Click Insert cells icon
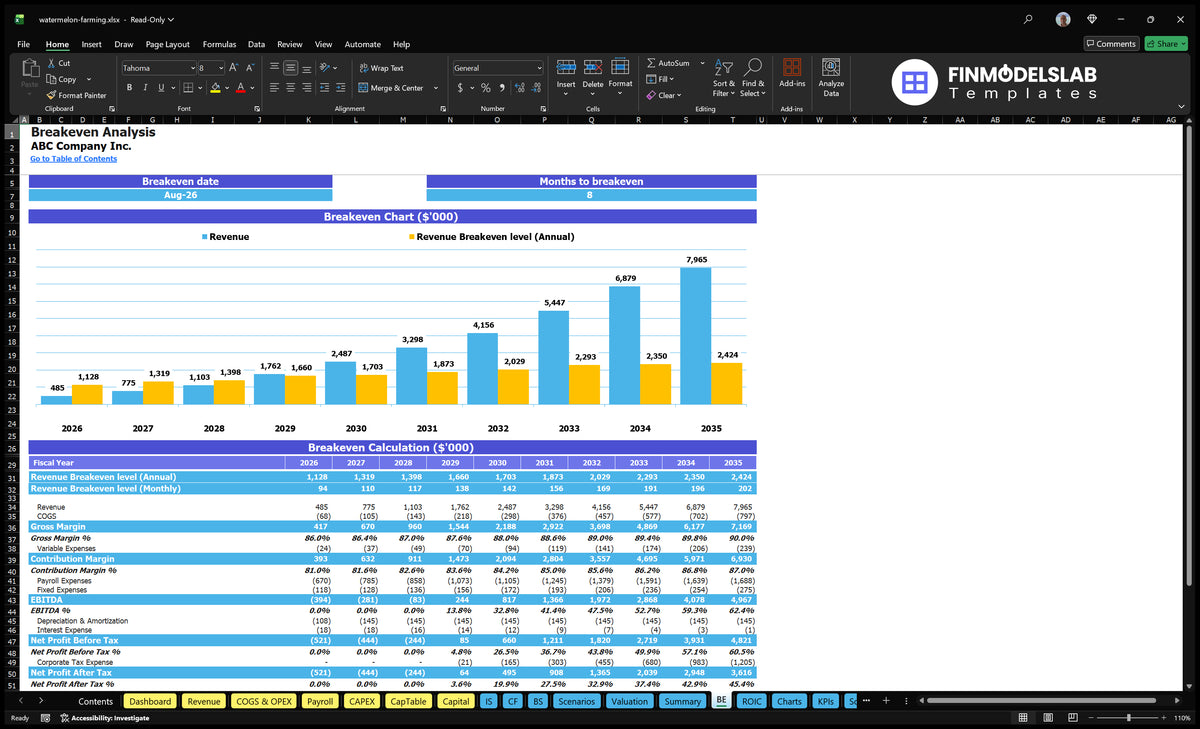The width and height of the screenshot is (1200, 729). pyautogui.click(x=566, y=67)
